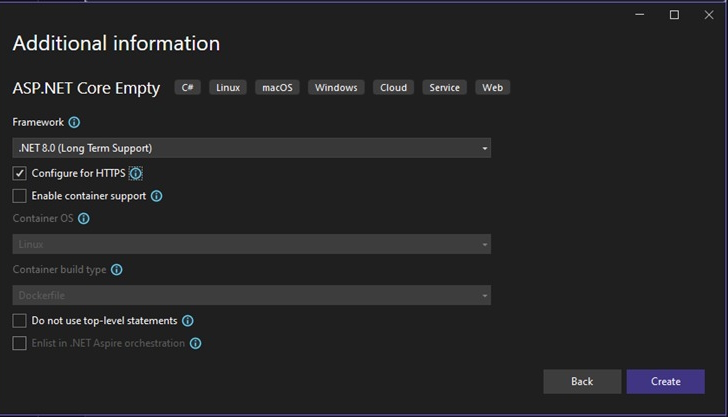Click the C# tag
The height and width of the screenshot is (417, 728).
tap(188, 87)
